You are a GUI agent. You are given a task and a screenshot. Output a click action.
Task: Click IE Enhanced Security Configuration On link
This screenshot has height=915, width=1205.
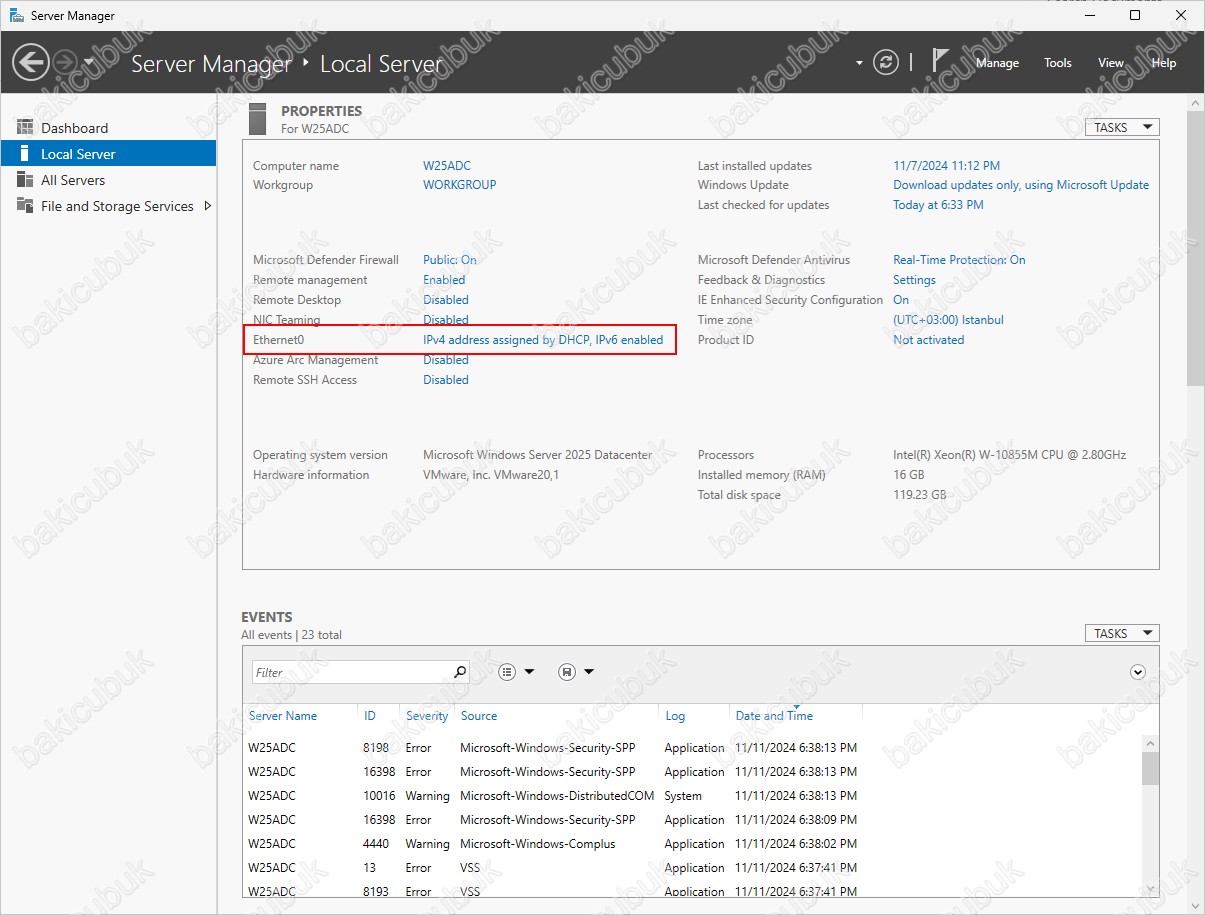click(x=901, y=300)
